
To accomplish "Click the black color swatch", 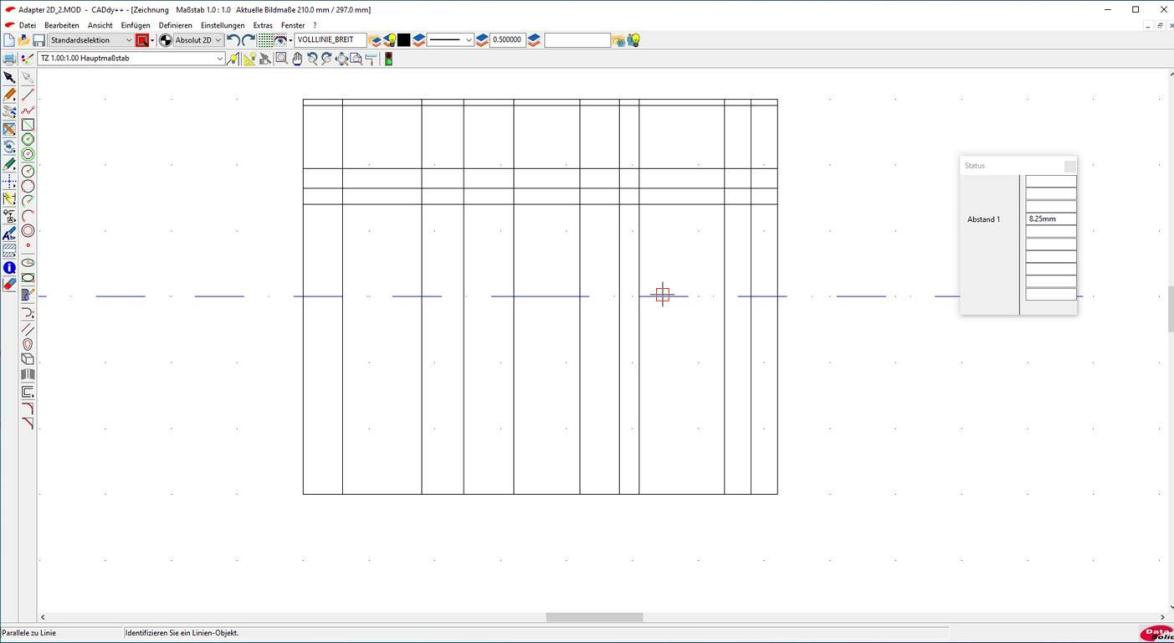I will coord(404,40).
